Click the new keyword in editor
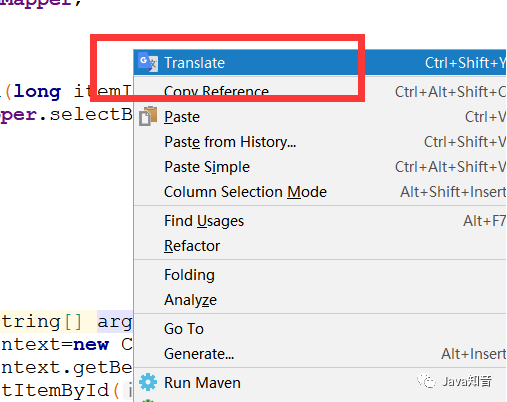 click(91, 344)
